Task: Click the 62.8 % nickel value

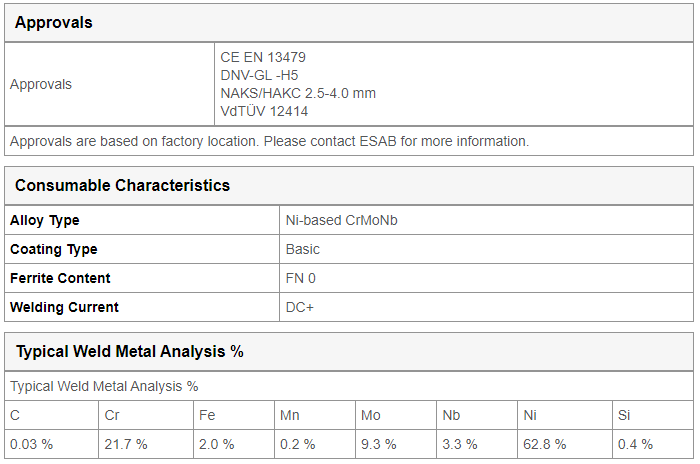Action: tap(545, 444)
